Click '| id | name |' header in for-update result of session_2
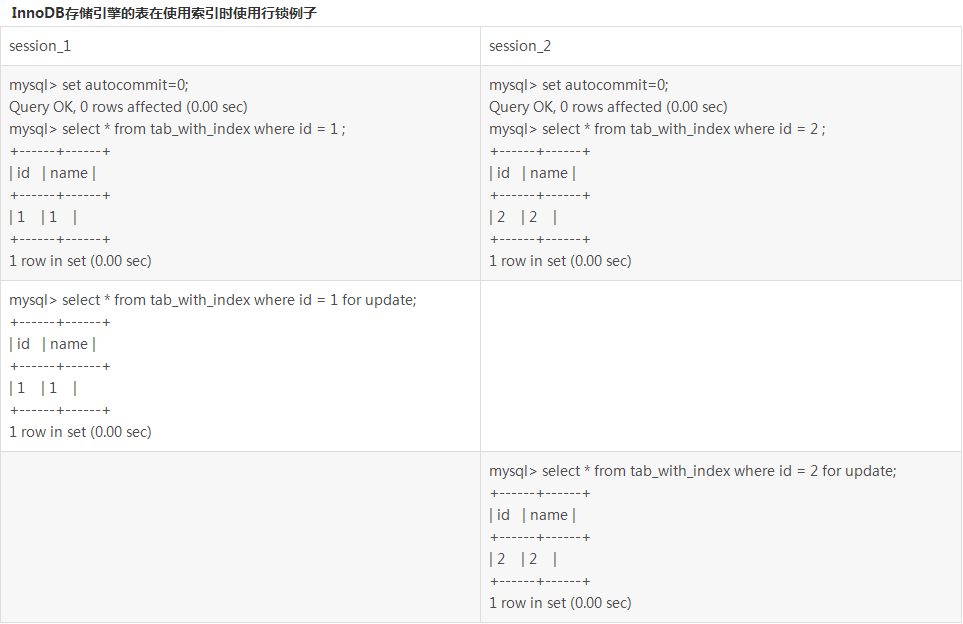Viewport: 963px width, 624px height. pos(532,515)
